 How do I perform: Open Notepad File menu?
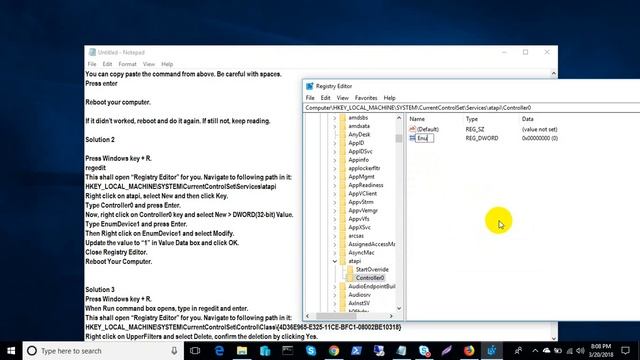pos(92,64)
